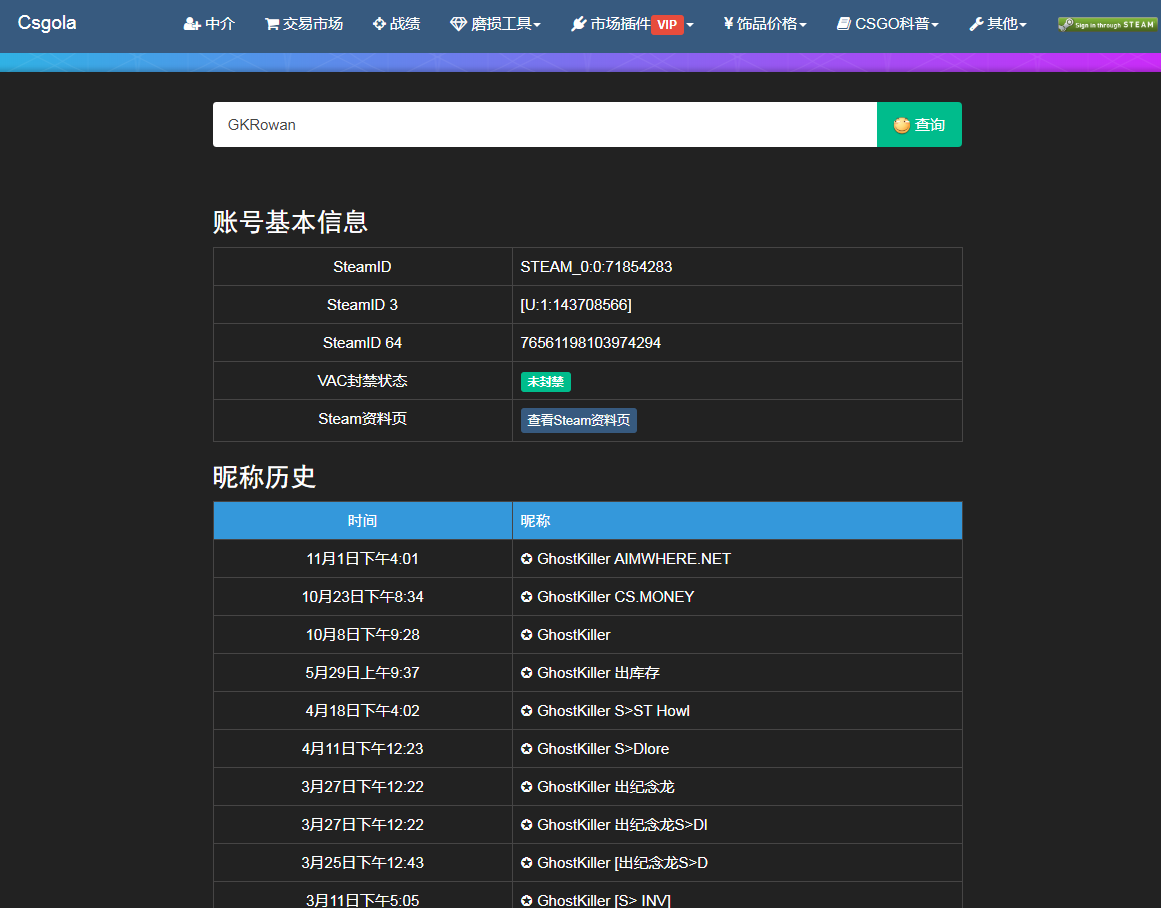Open the 战绩 nav item
The height and width of the screenshot is (908, 1161).
(x=396, y=24)
